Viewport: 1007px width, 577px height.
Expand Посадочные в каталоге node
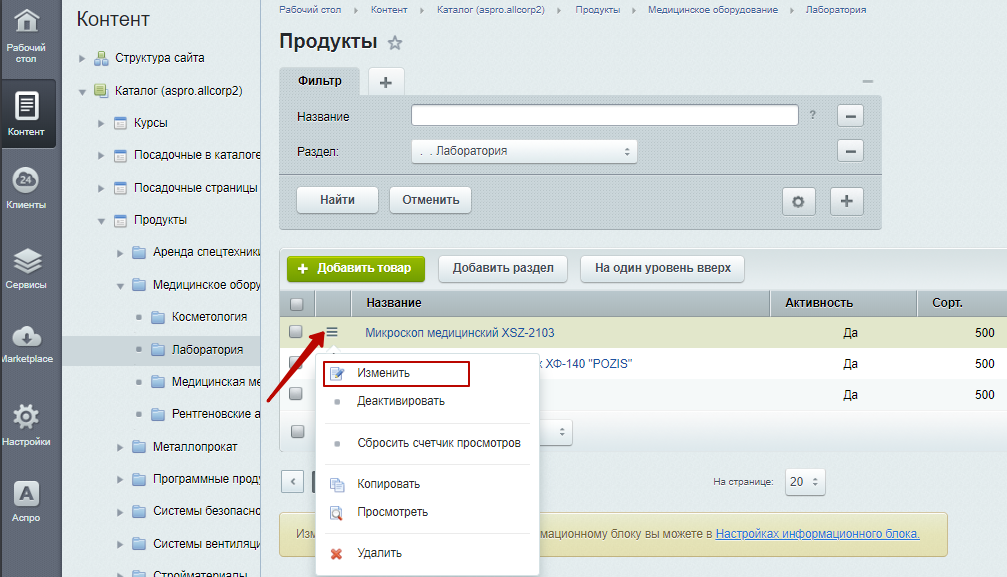[x=101, y=155]
